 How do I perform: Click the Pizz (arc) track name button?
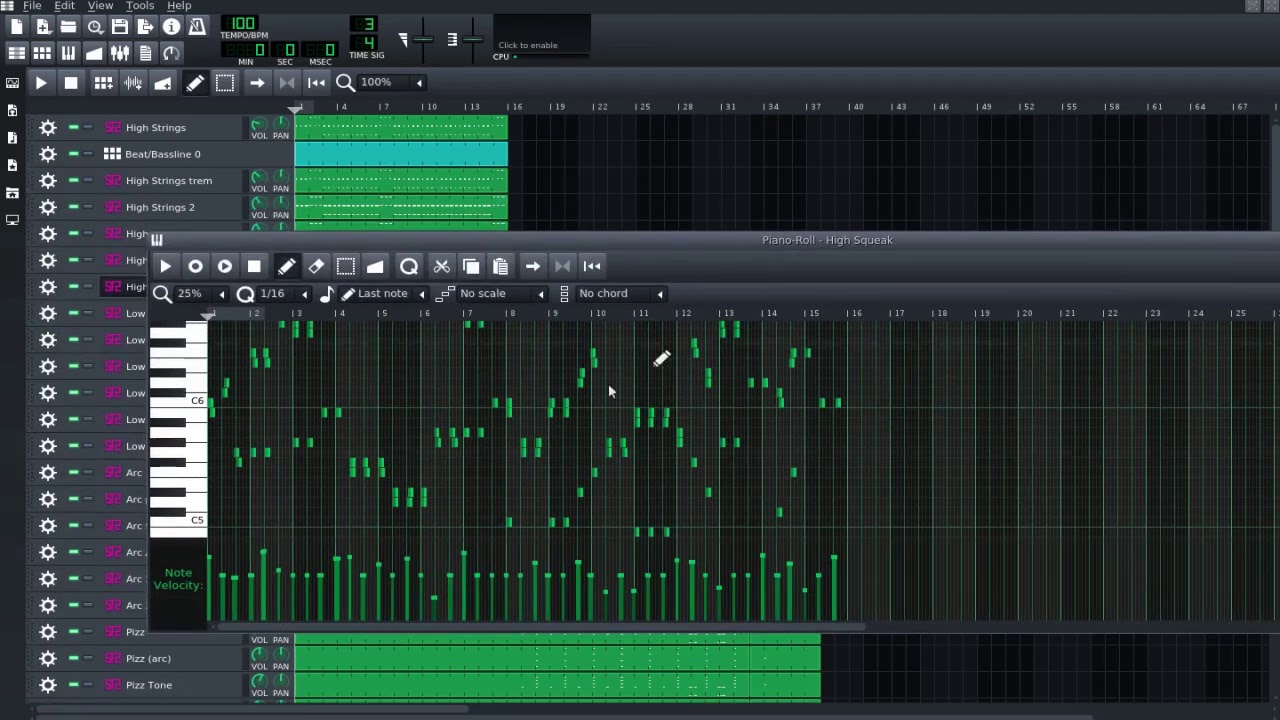[170, 658]
